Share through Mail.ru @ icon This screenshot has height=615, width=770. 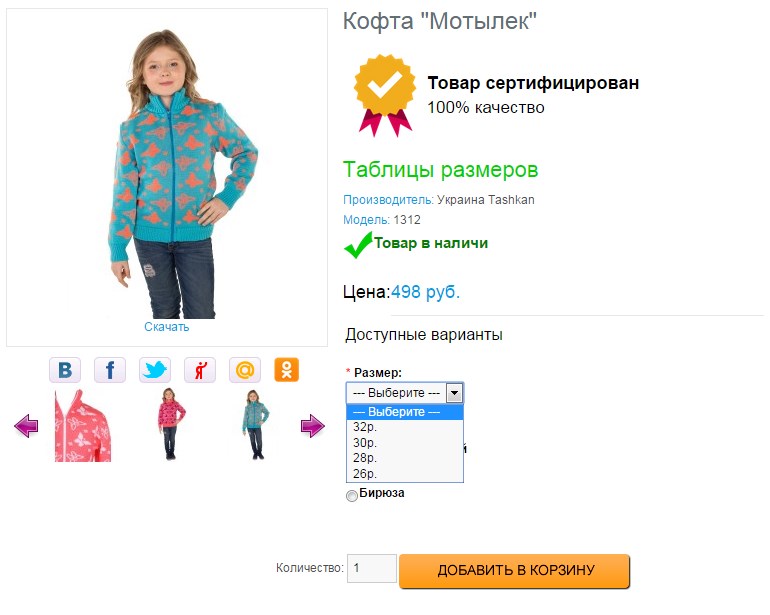(x=245, y=370)
